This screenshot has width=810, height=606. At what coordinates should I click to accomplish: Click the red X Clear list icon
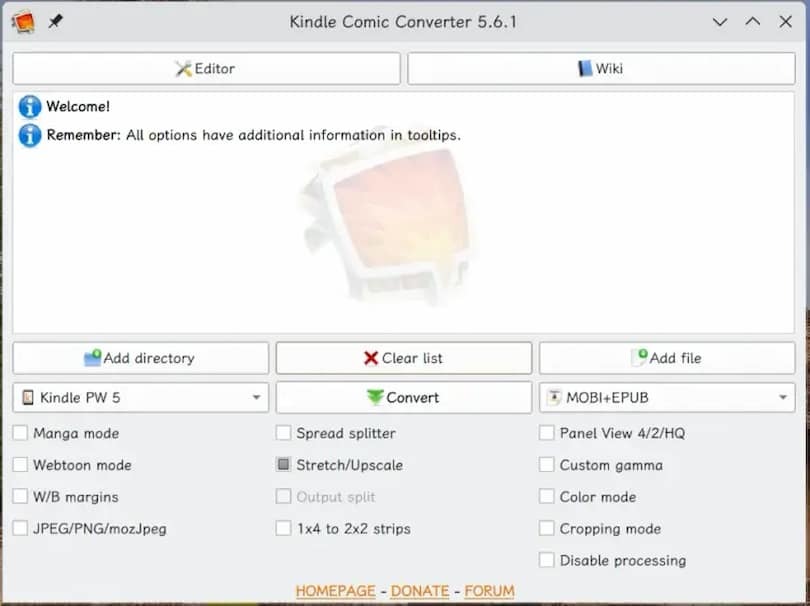point(370,358)
